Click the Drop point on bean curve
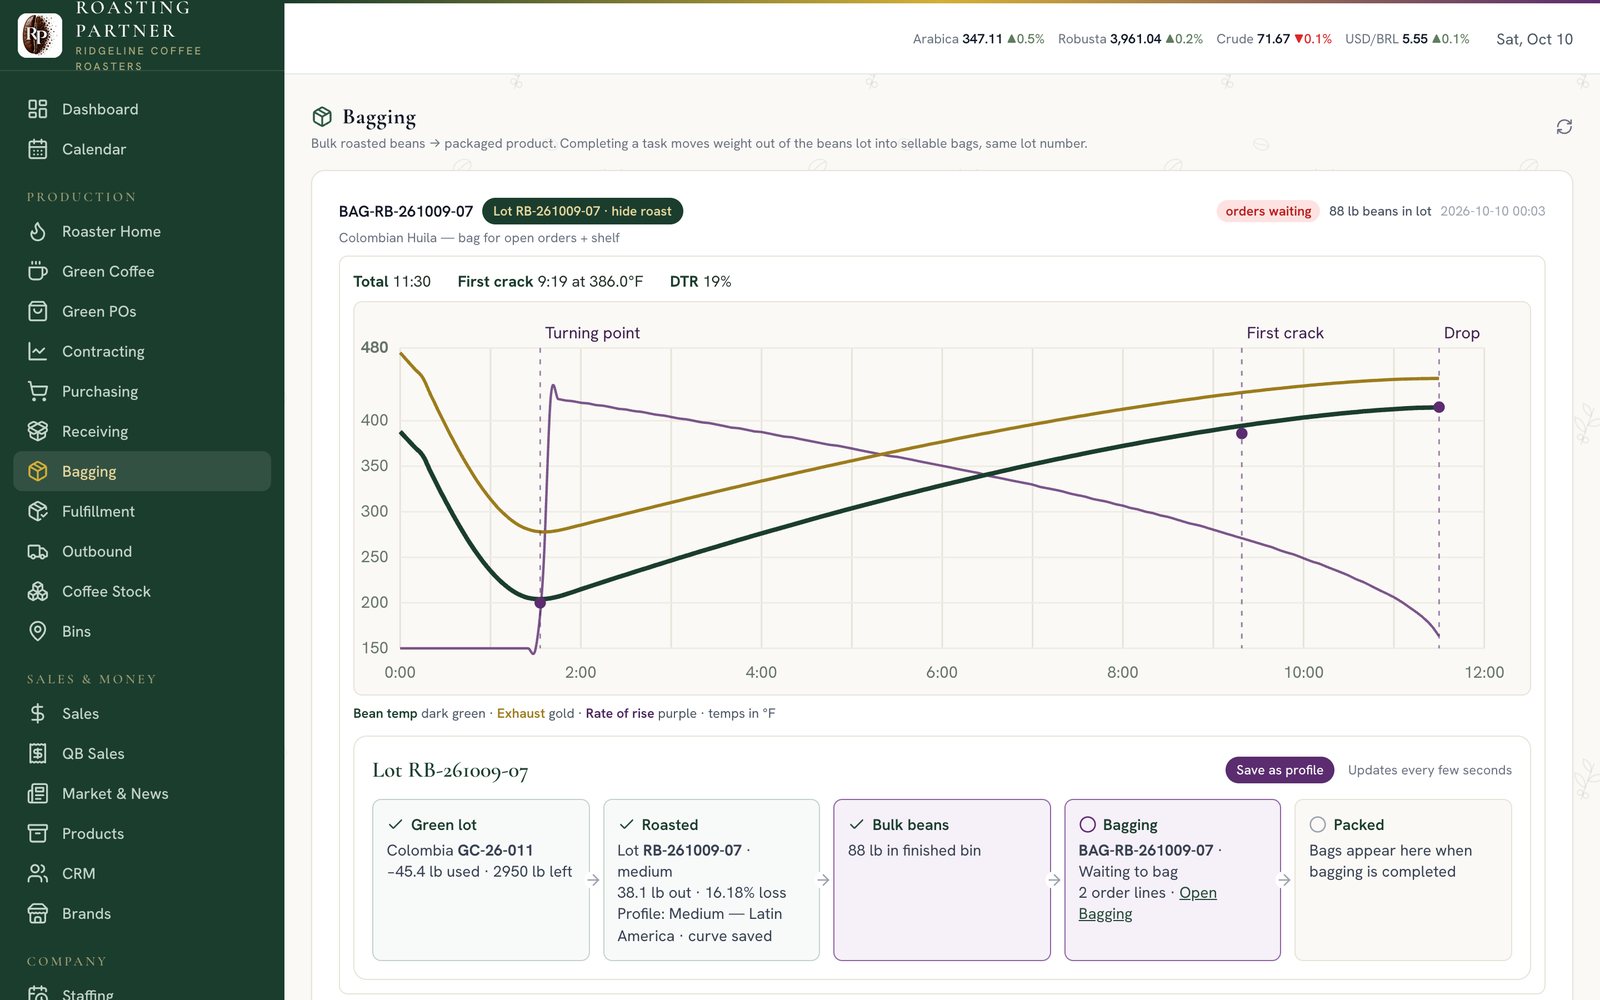This screenshot has height=1000, width=1600. (1439, 407)
